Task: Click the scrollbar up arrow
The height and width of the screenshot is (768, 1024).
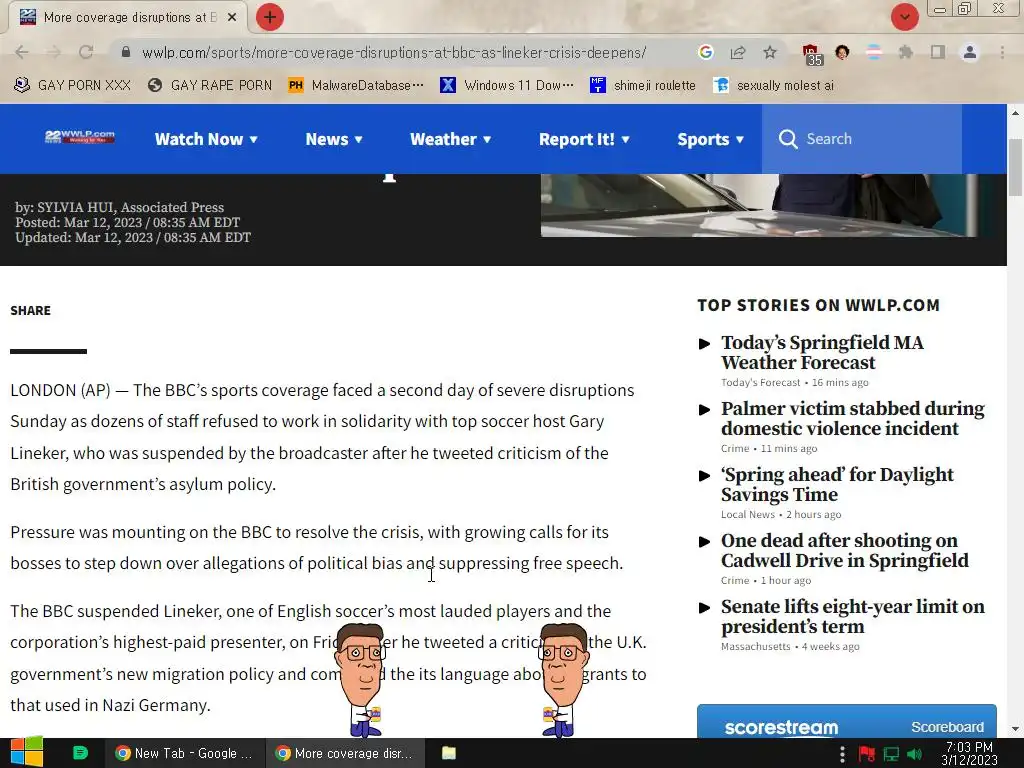Action: click(1015, 112)
